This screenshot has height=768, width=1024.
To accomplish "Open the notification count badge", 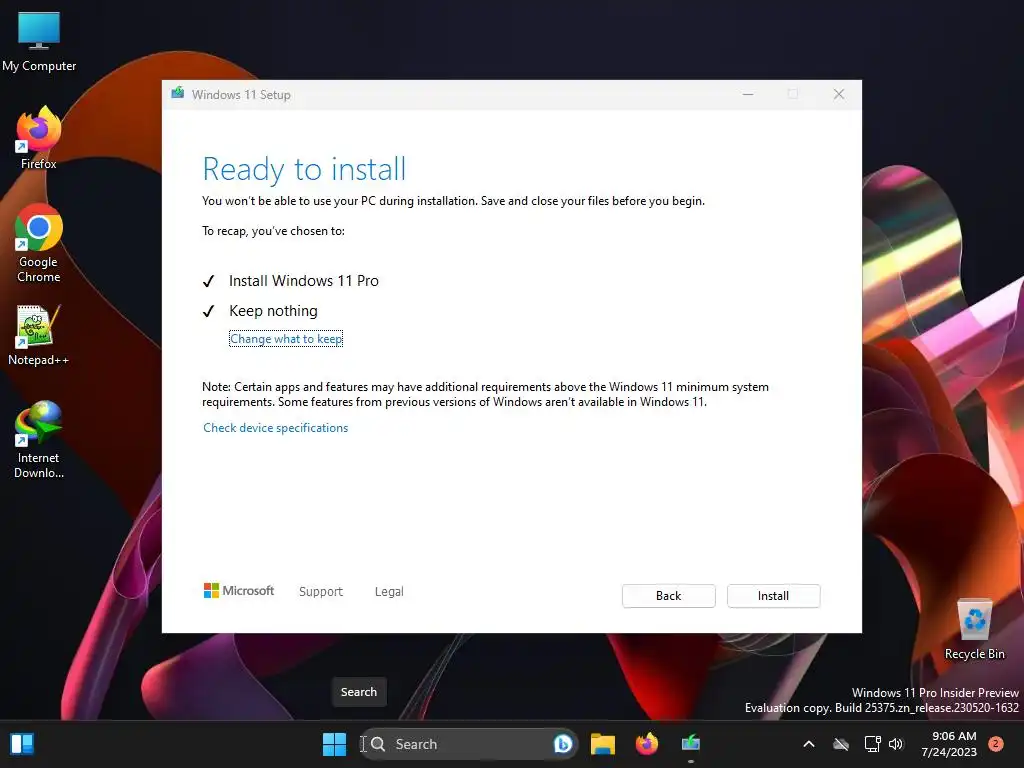I will click(x=996, y=744).
